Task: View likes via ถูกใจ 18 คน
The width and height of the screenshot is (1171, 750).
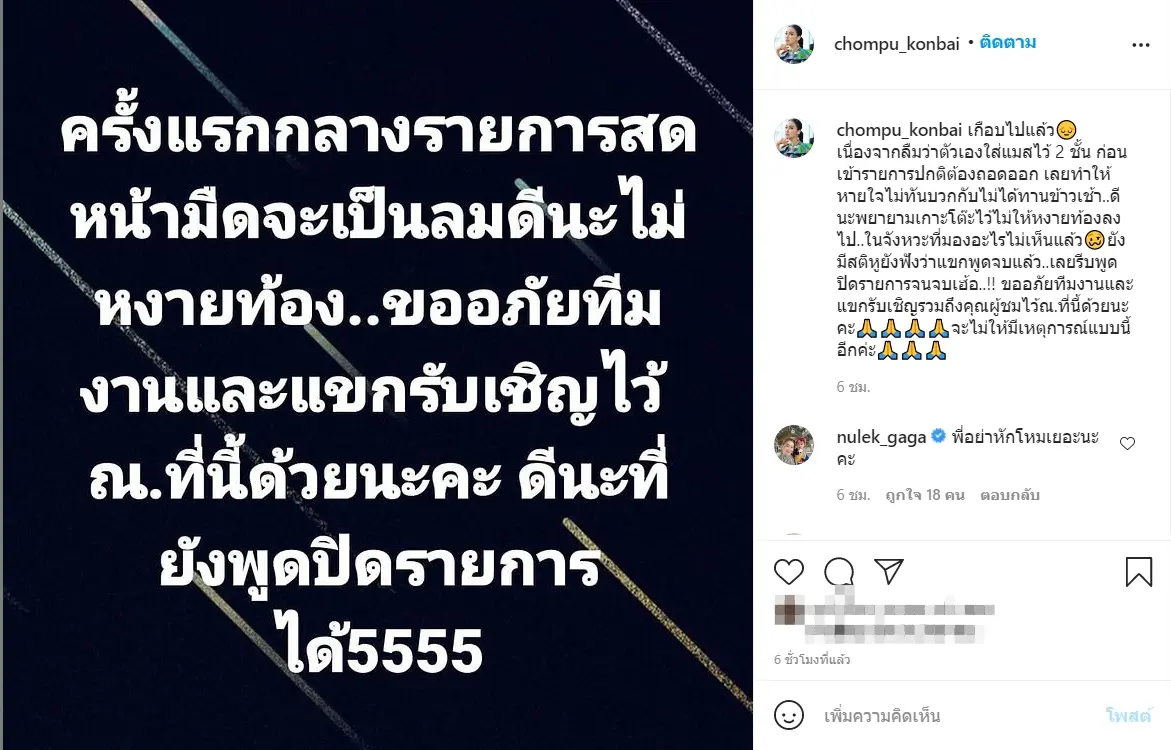Action: [x=925, y=495]
